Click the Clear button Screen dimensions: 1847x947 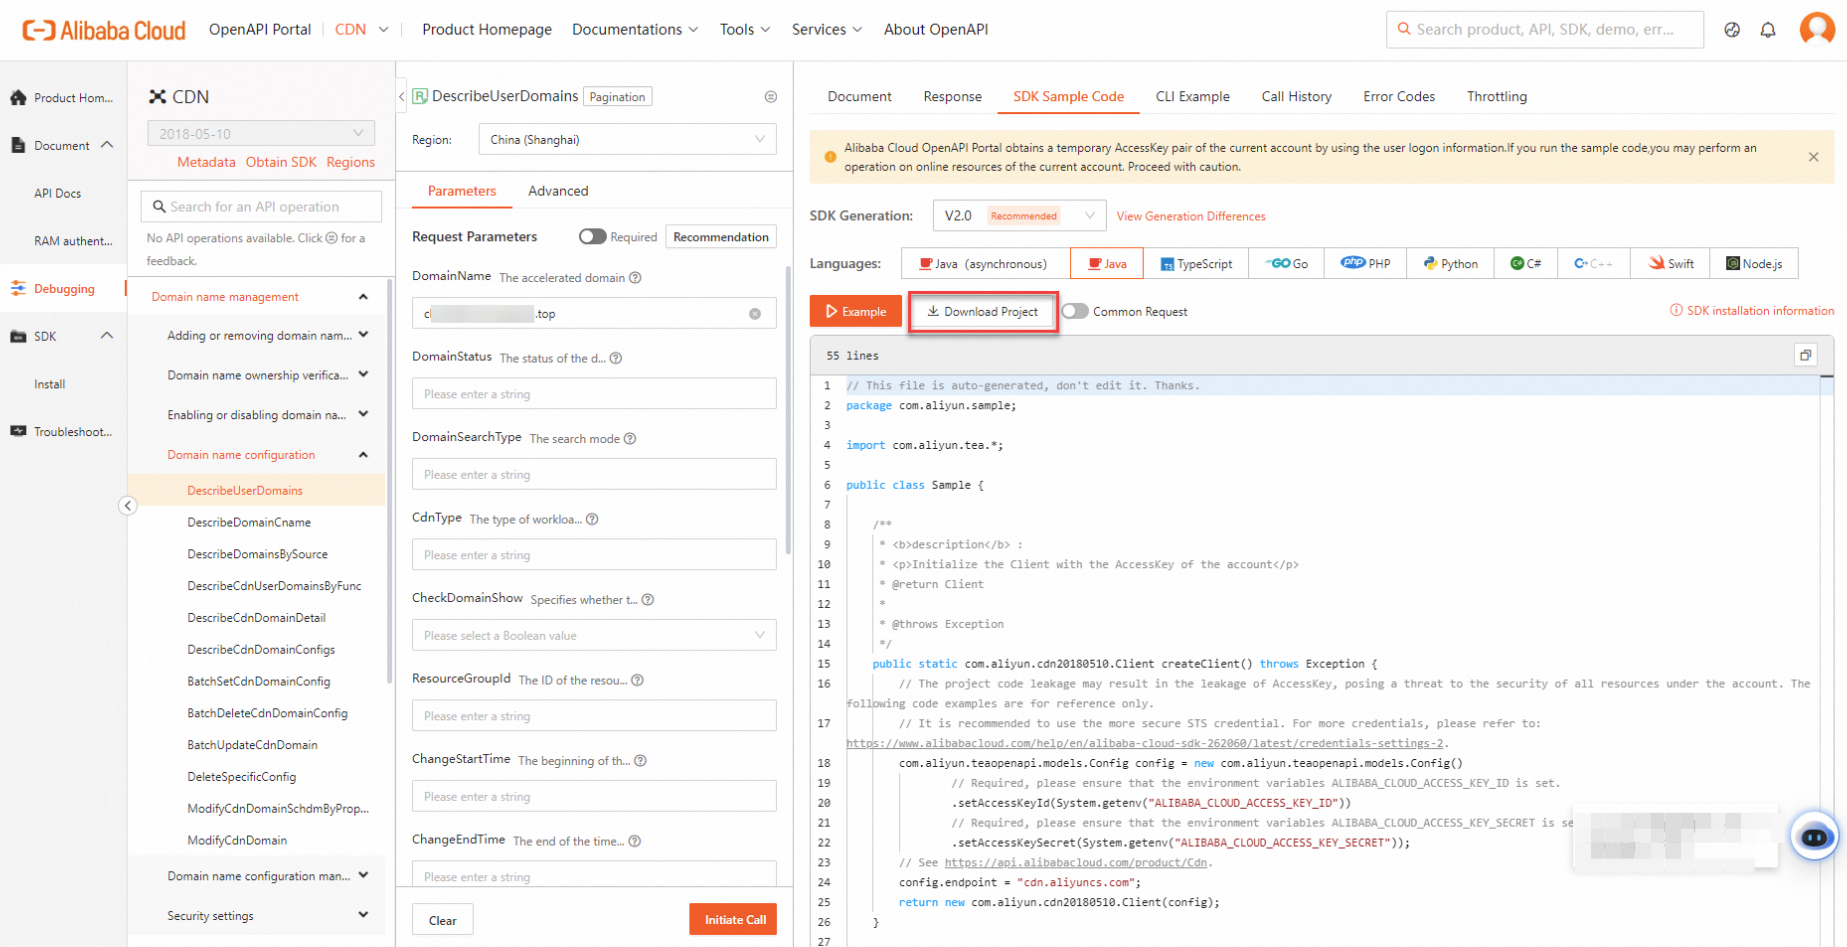[442, 920]
